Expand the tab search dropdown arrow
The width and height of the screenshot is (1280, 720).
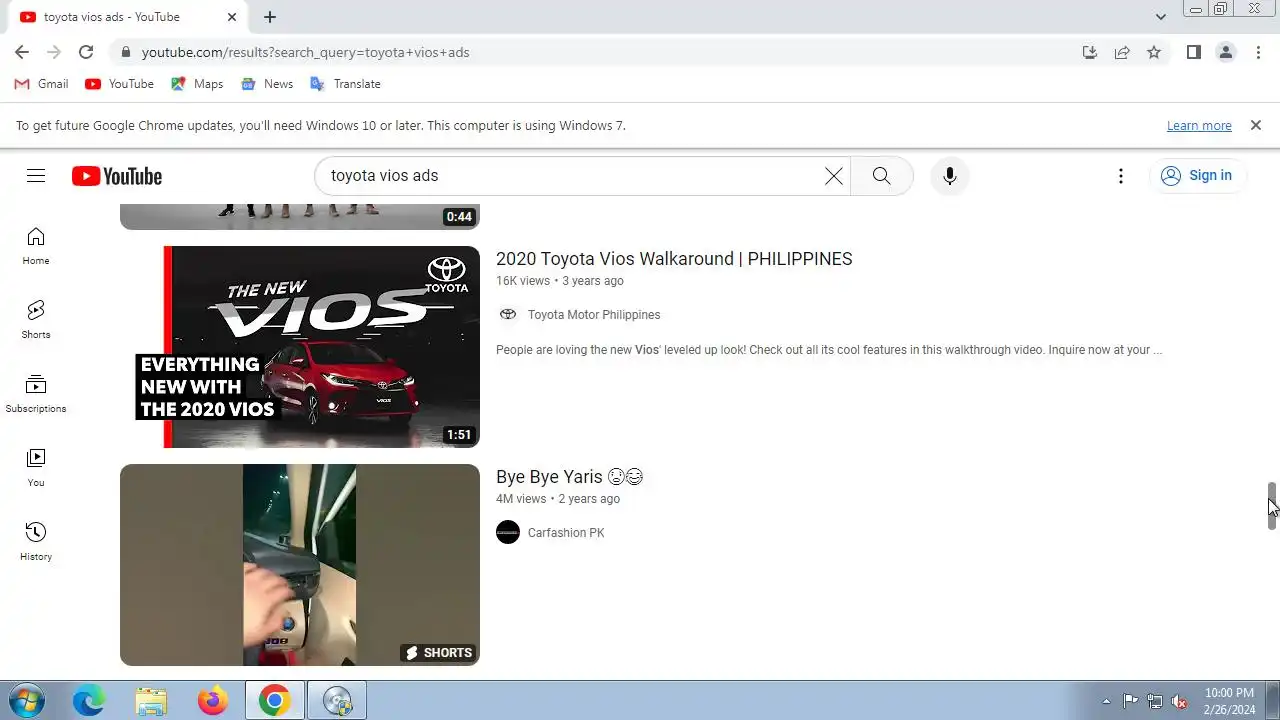[x=1160, y=17]
